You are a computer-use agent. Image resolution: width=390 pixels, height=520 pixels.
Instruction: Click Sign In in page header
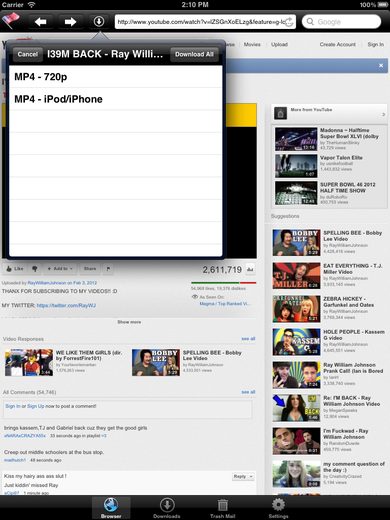click(375, 44)
